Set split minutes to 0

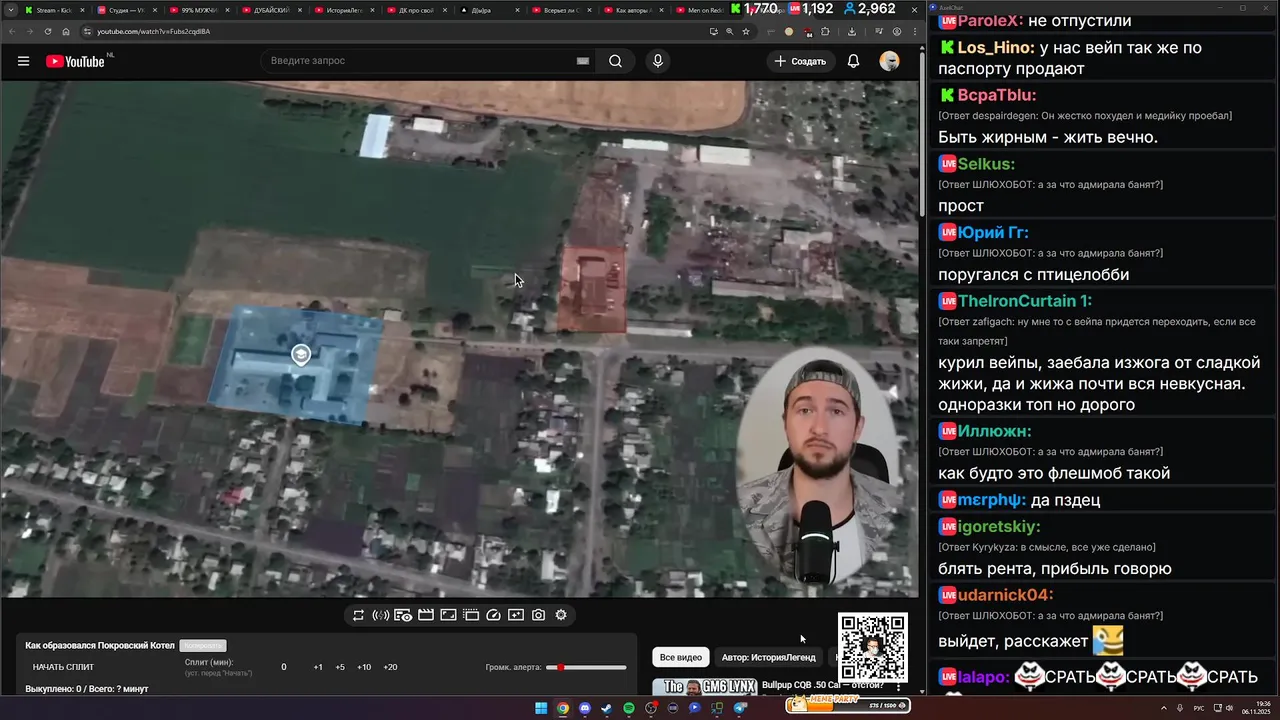[283, 667]
